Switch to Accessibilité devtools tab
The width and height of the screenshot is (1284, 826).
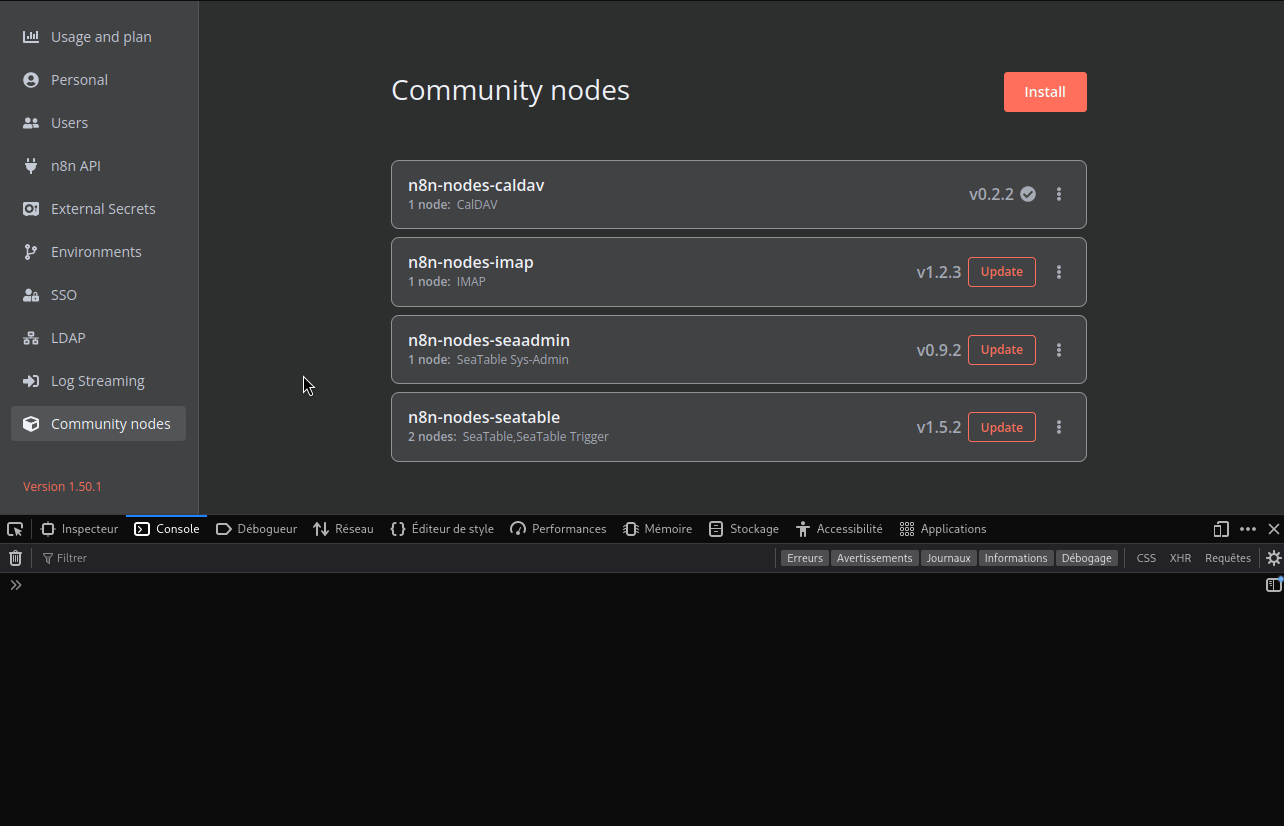(839, 529)
